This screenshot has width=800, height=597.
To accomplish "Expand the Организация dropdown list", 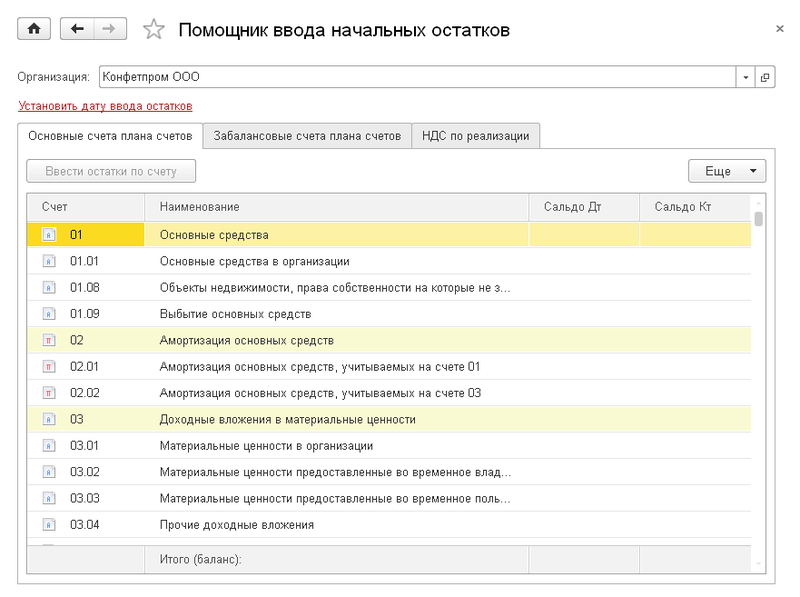I will (745, 77).
